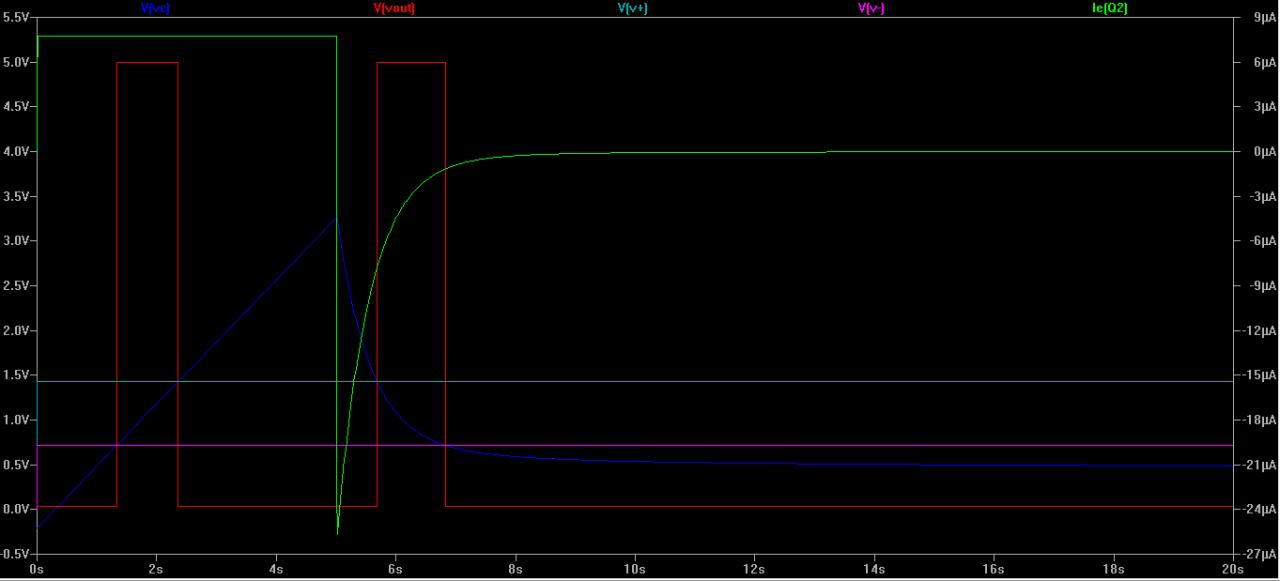
Task: Click the 3µA right axis label
Action: tap(1264, 106)
